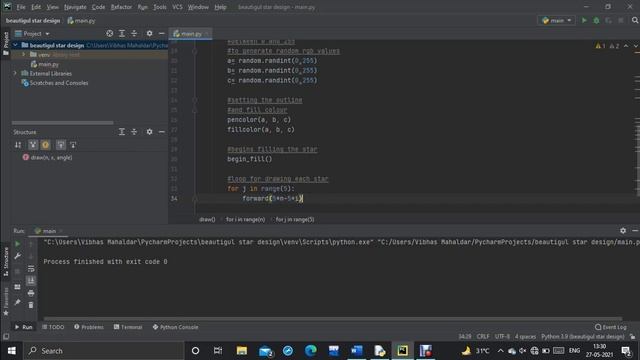Hide the Structure panel with the minus icon
The width and height of the screenshot is (640, 360).
click(162, 132)
